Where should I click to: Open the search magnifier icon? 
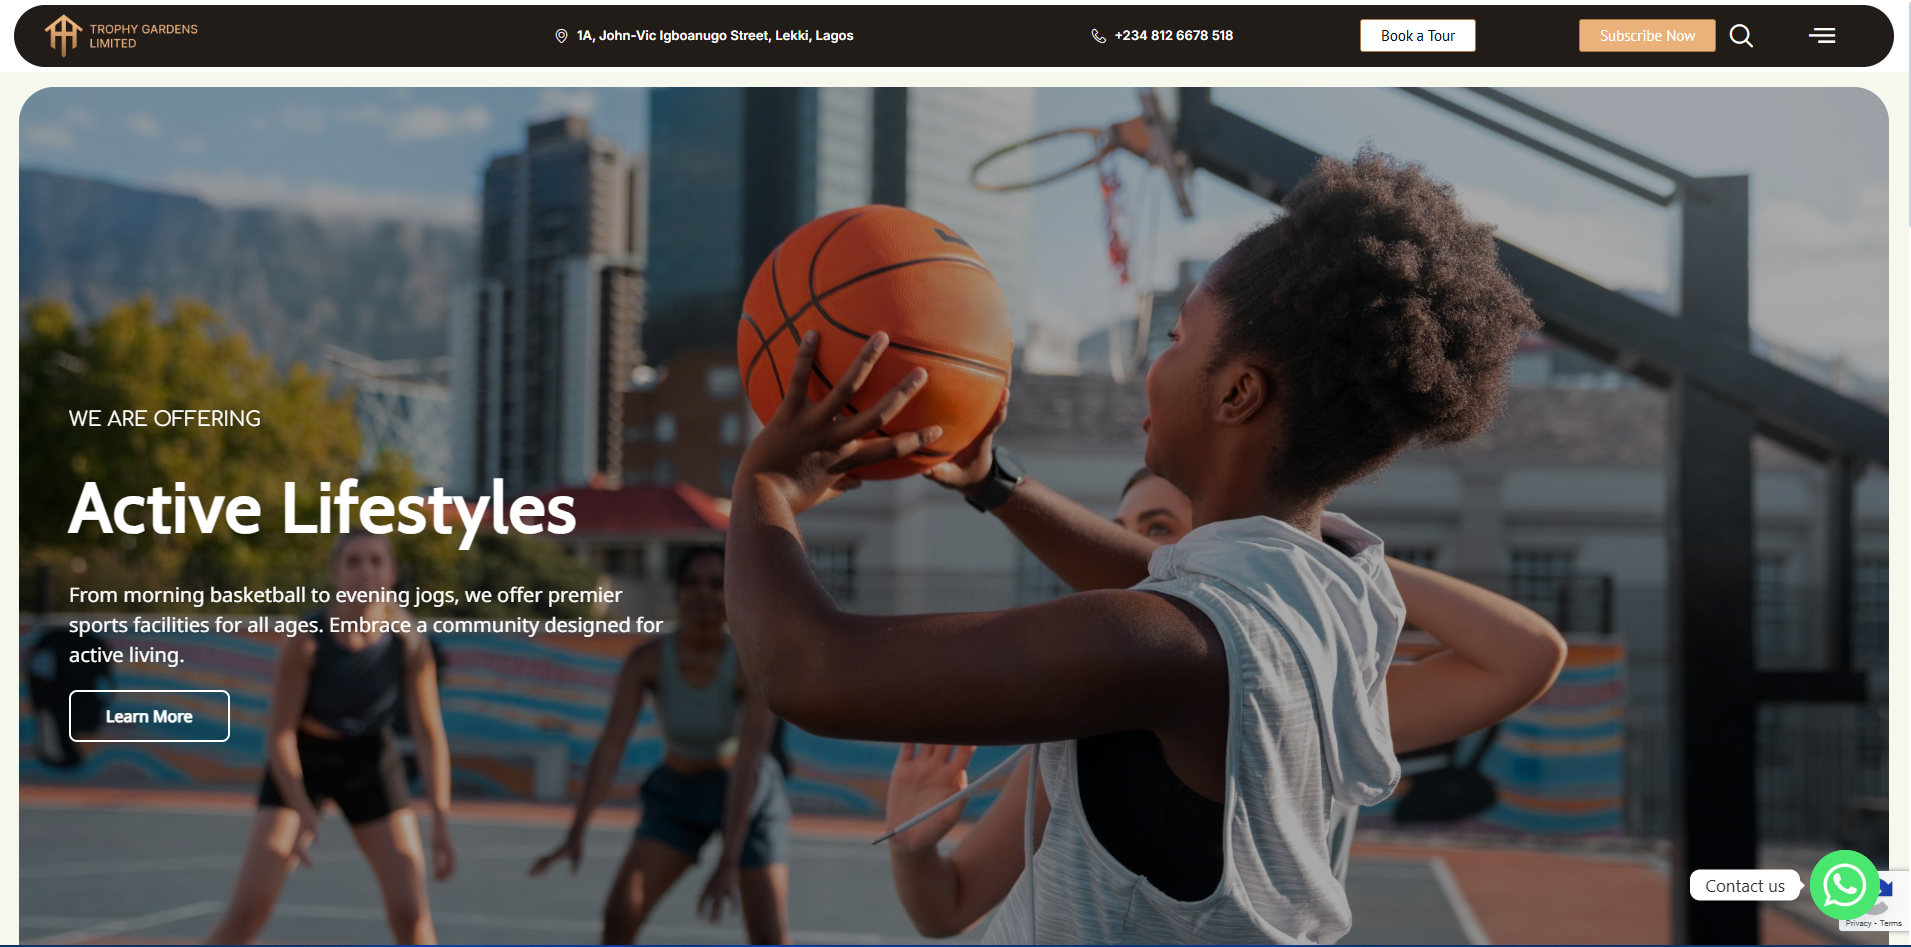pos(1741,36)
